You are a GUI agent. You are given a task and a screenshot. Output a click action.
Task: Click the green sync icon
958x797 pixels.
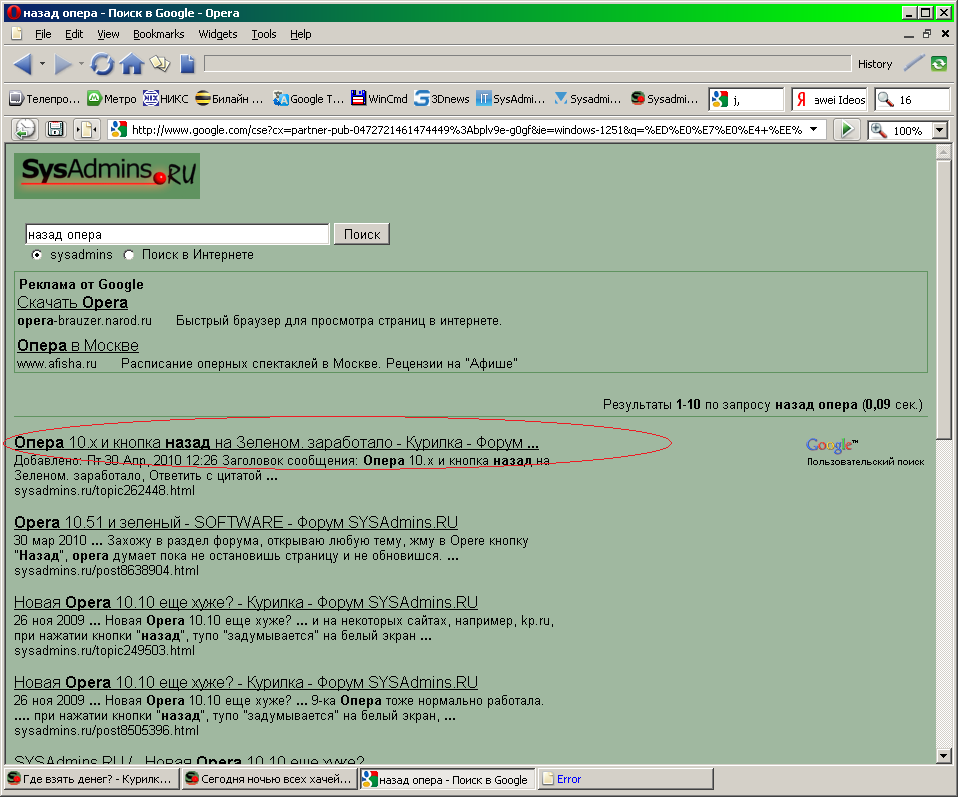pos(939,63)
